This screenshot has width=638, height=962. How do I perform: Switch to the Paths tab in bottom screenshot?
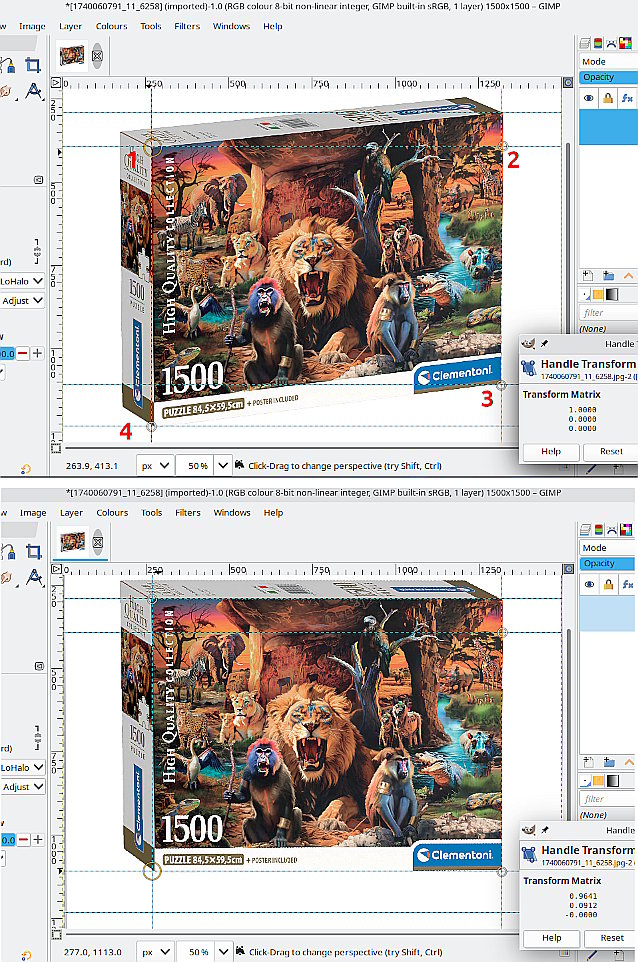point(612,529)
